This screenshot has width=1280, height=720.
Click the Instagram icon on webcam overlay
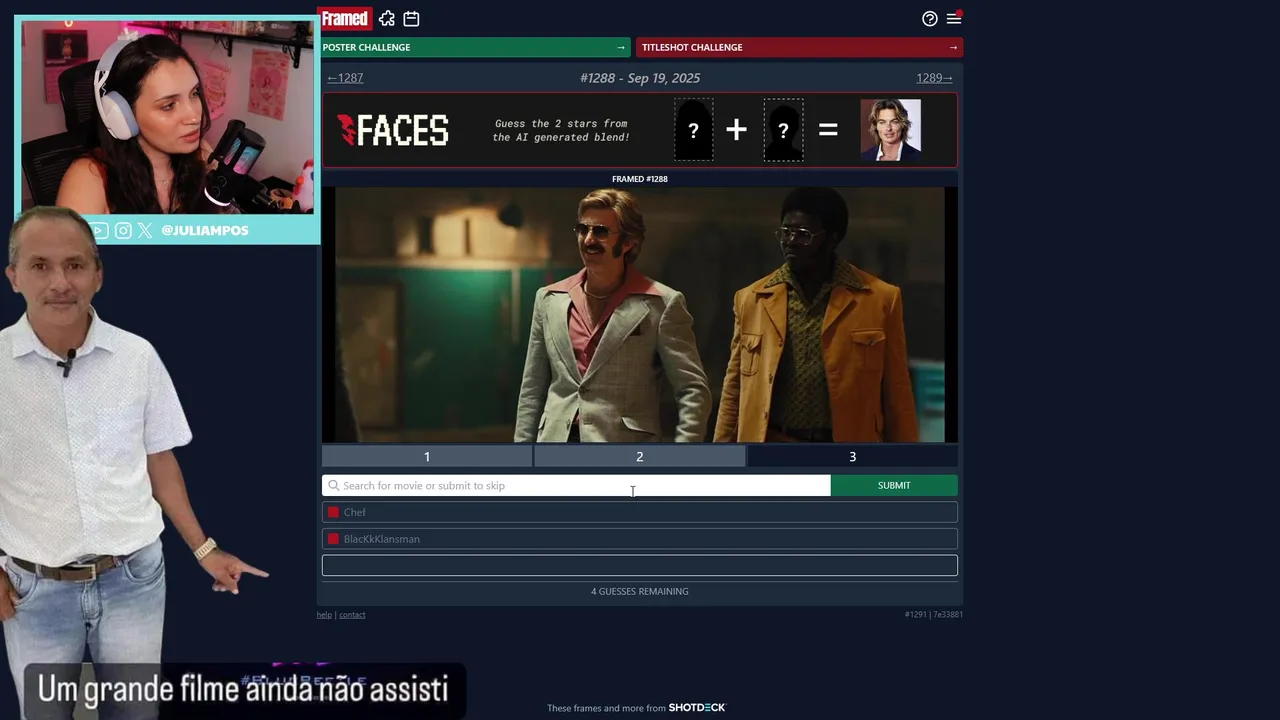pos(123,230)
